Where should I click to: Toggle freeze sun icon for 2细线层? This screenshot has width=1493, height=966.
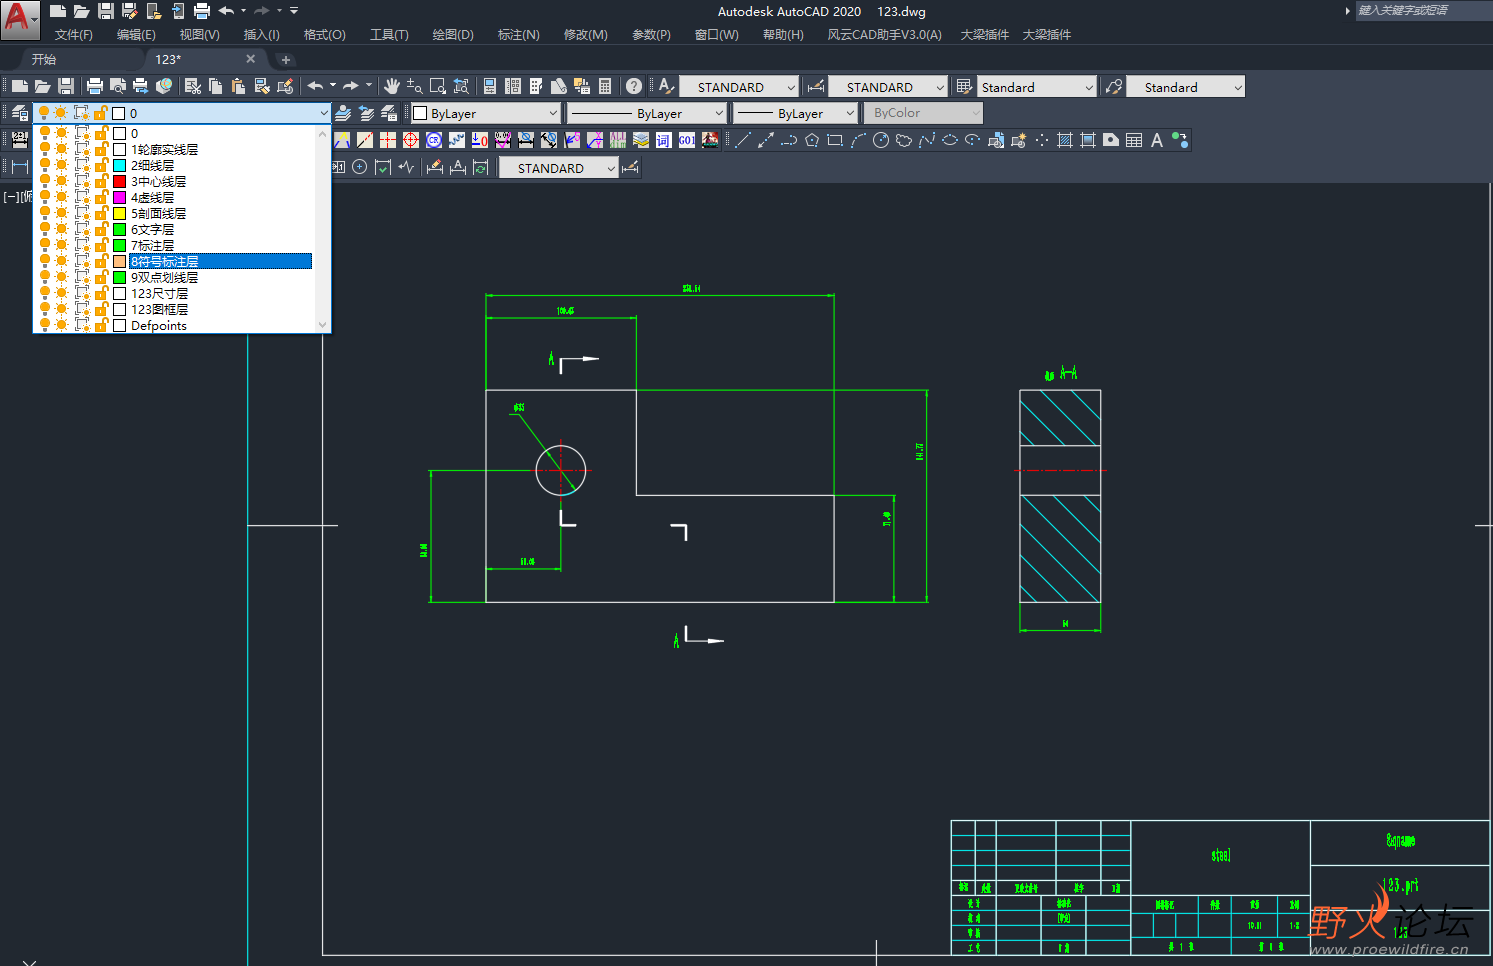(62, 165)
